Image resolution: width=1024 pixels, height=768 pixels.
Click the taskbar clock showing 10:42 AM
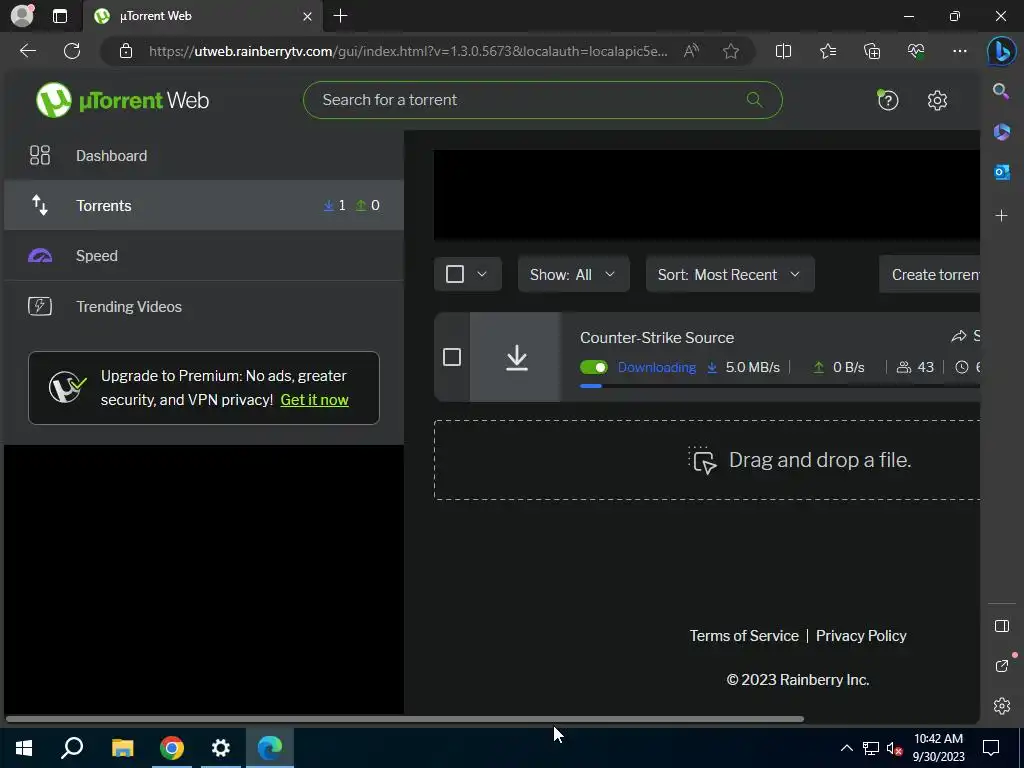938,748
